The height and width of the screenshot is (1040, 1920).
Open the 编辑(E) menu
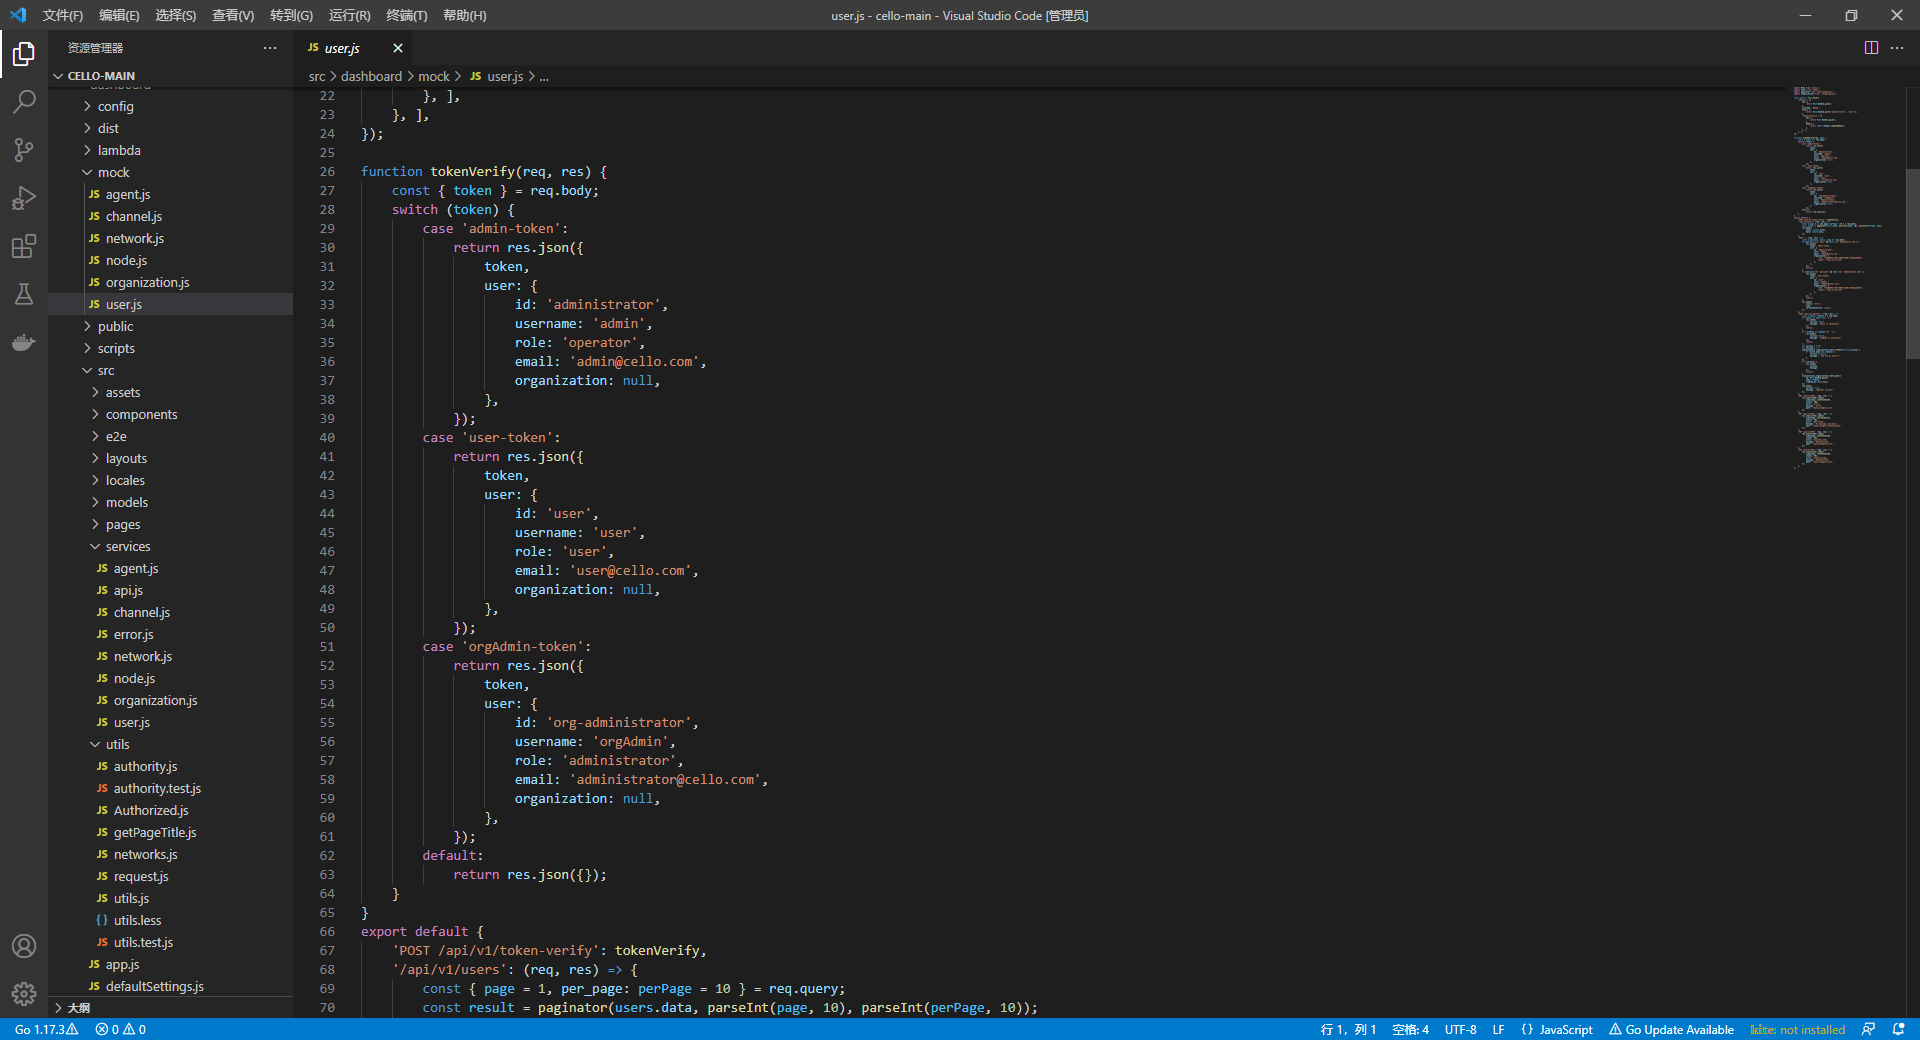coord(119,15)
